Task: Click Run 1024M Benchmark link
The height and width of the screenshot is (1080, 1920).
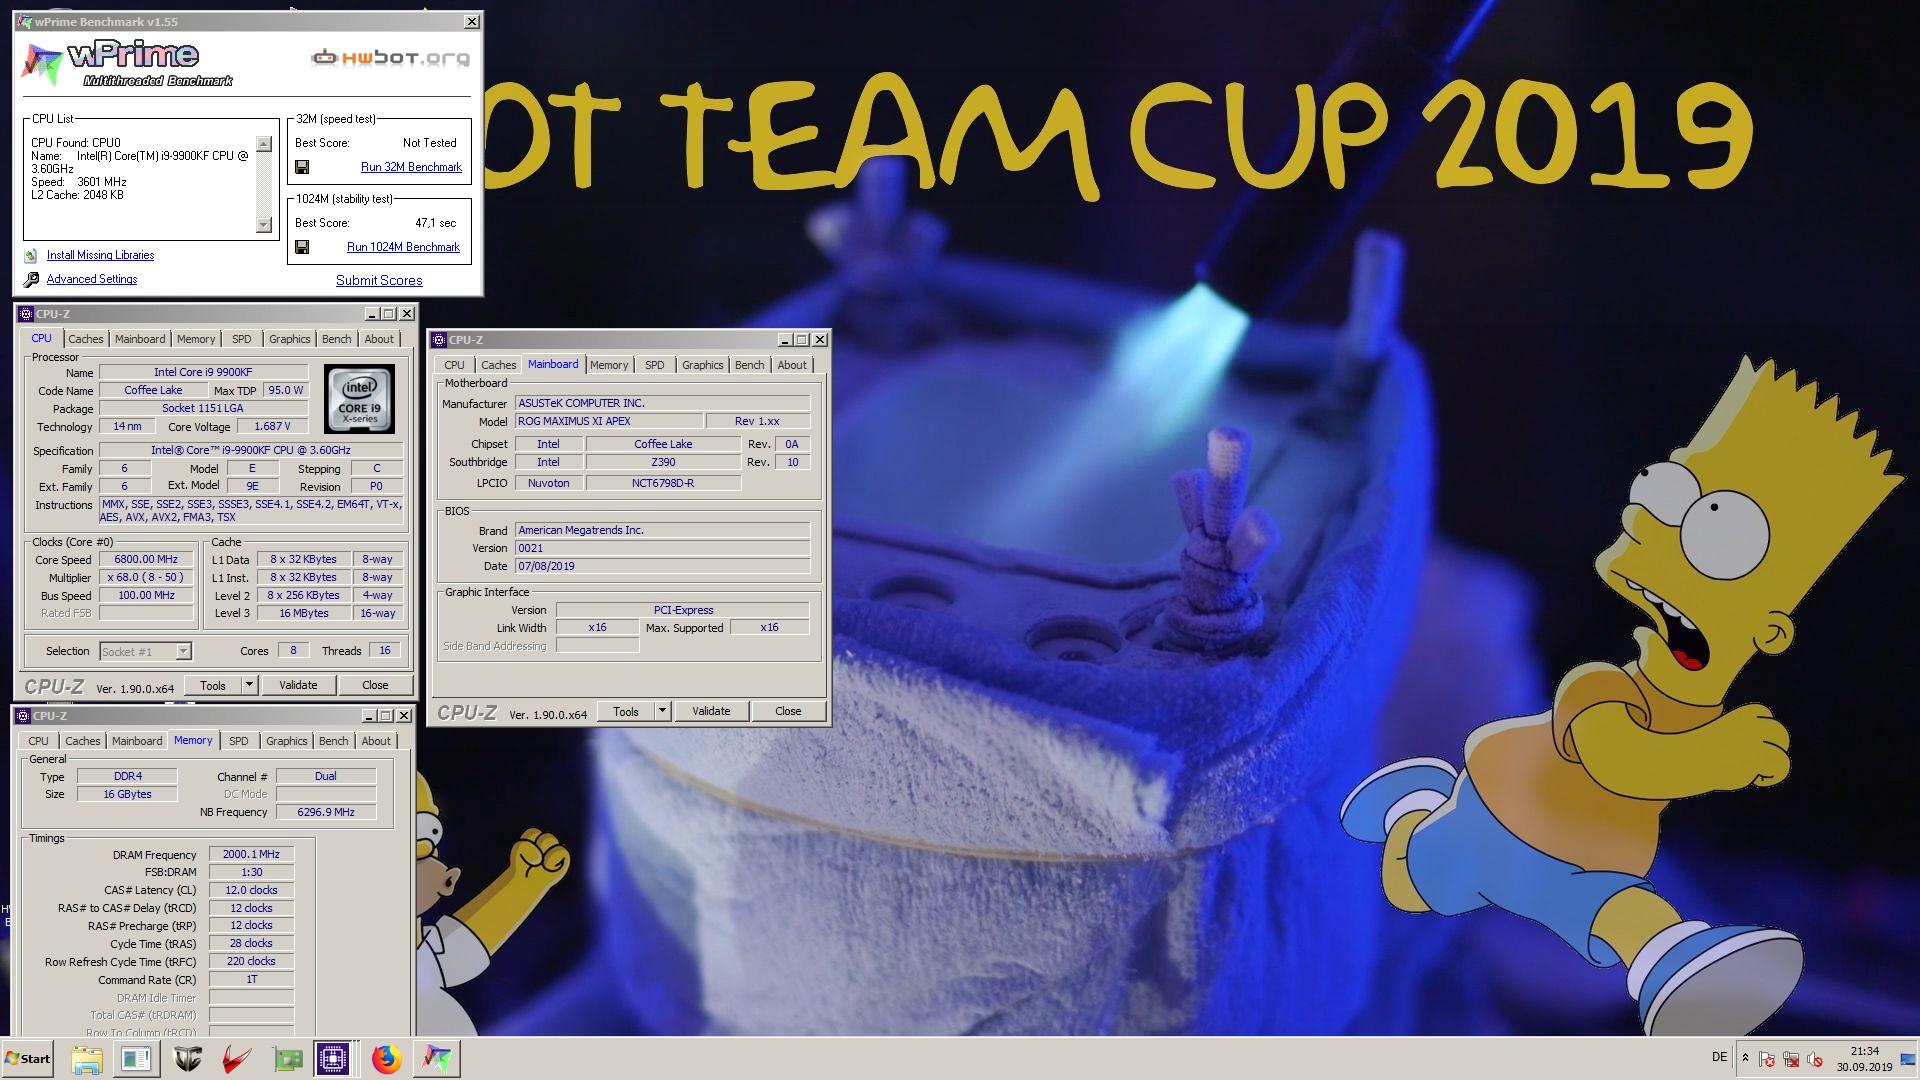Action: [403, 247]
